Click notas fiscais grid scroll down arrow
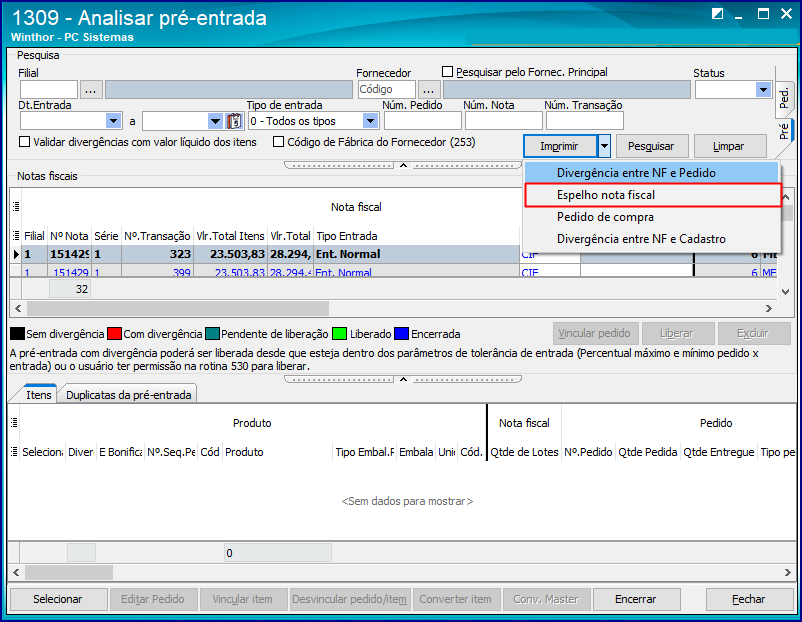 (786, 292)
